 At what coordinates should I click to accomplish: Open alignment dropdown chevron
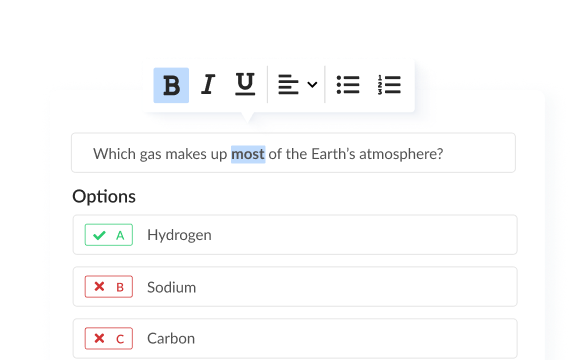[312, 85]
